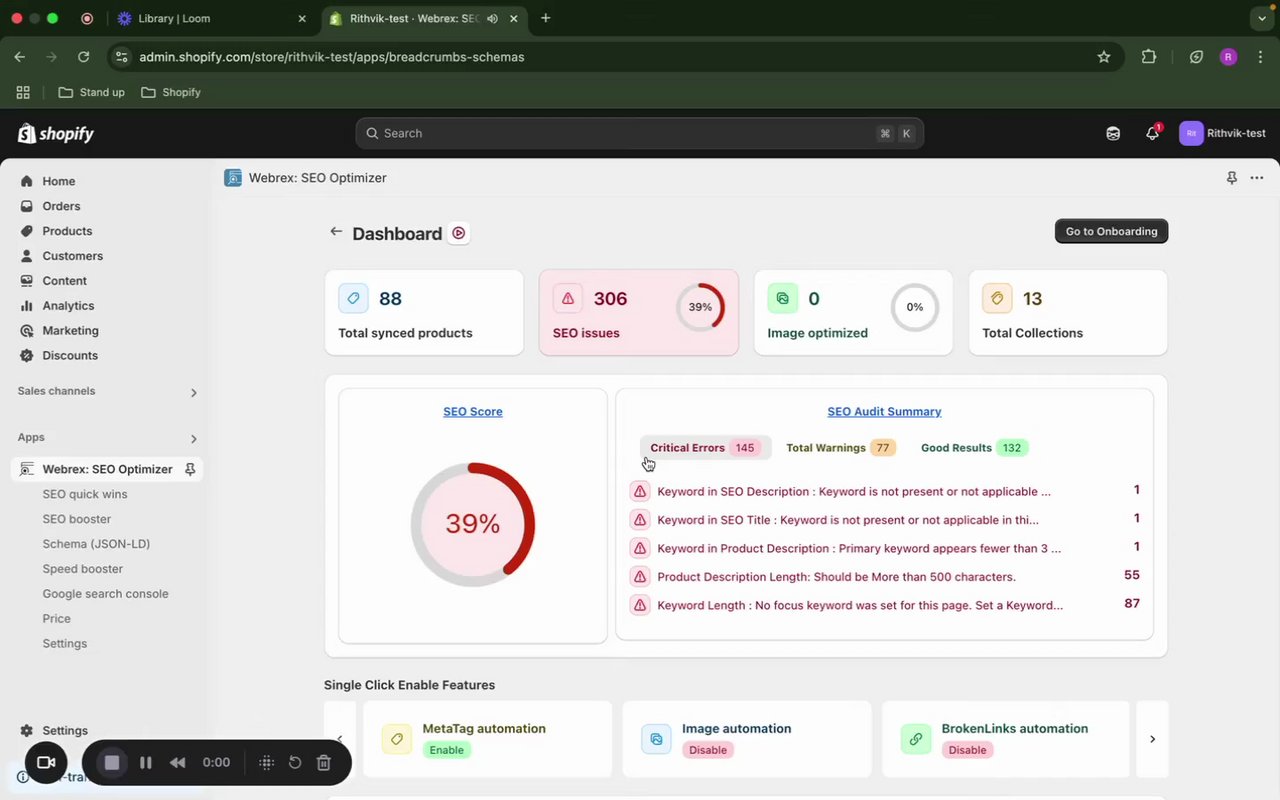
Task: Click the 39% ring in SEO issues card
Action: pyautogui.click(x=700, y=307)
